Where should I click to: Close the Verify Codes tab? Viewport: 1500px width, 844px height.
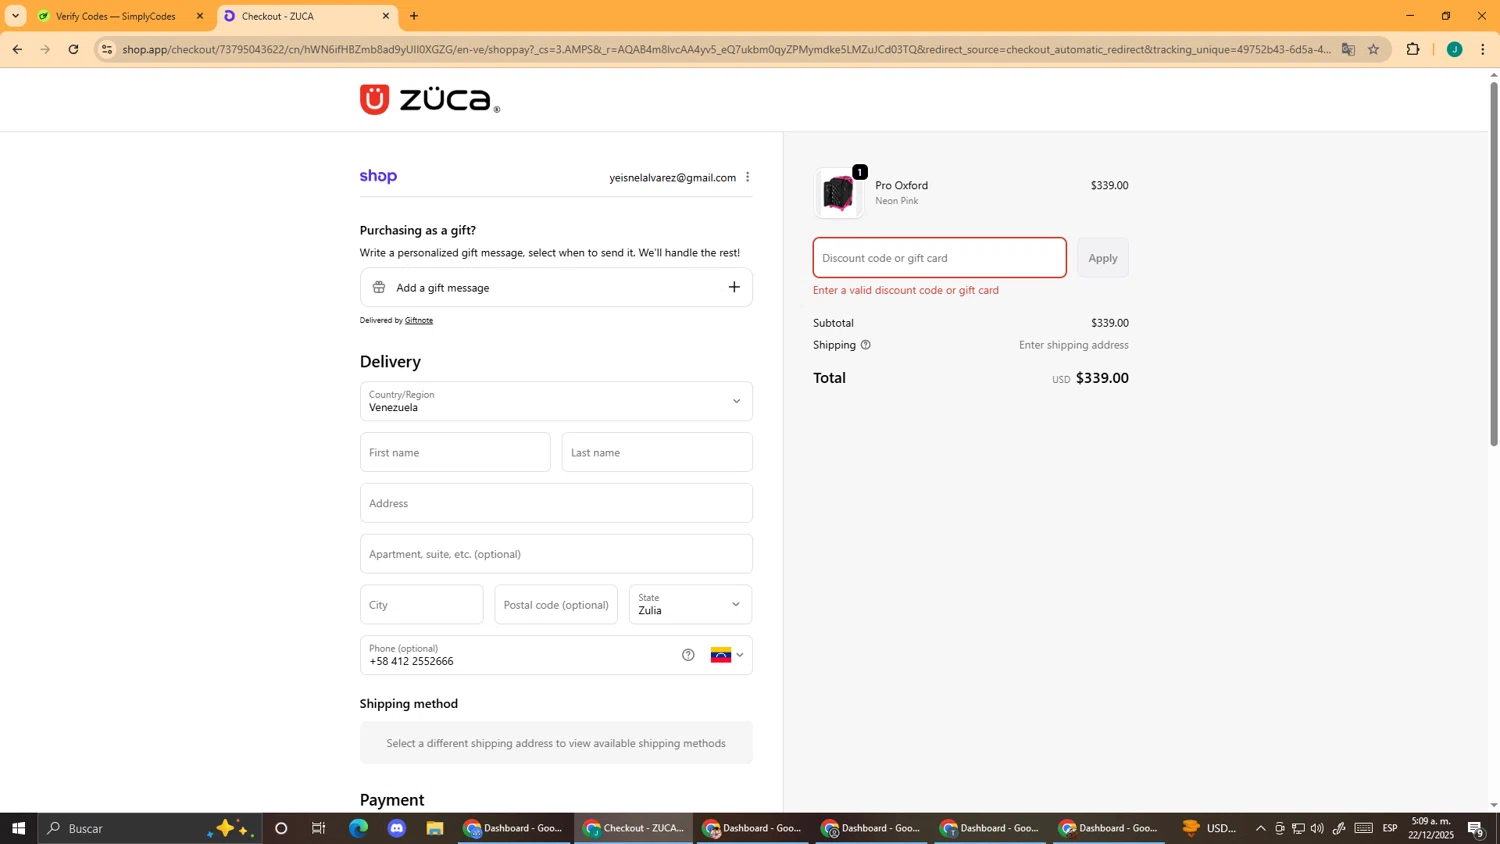click(x=199, y=16)
